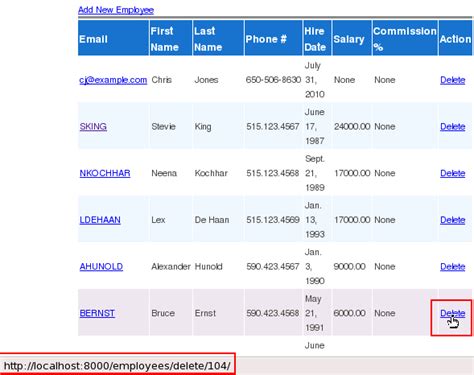Click the last name King
Image resolution: width=474 pixels, height=375 pixels.
[203, 127]
